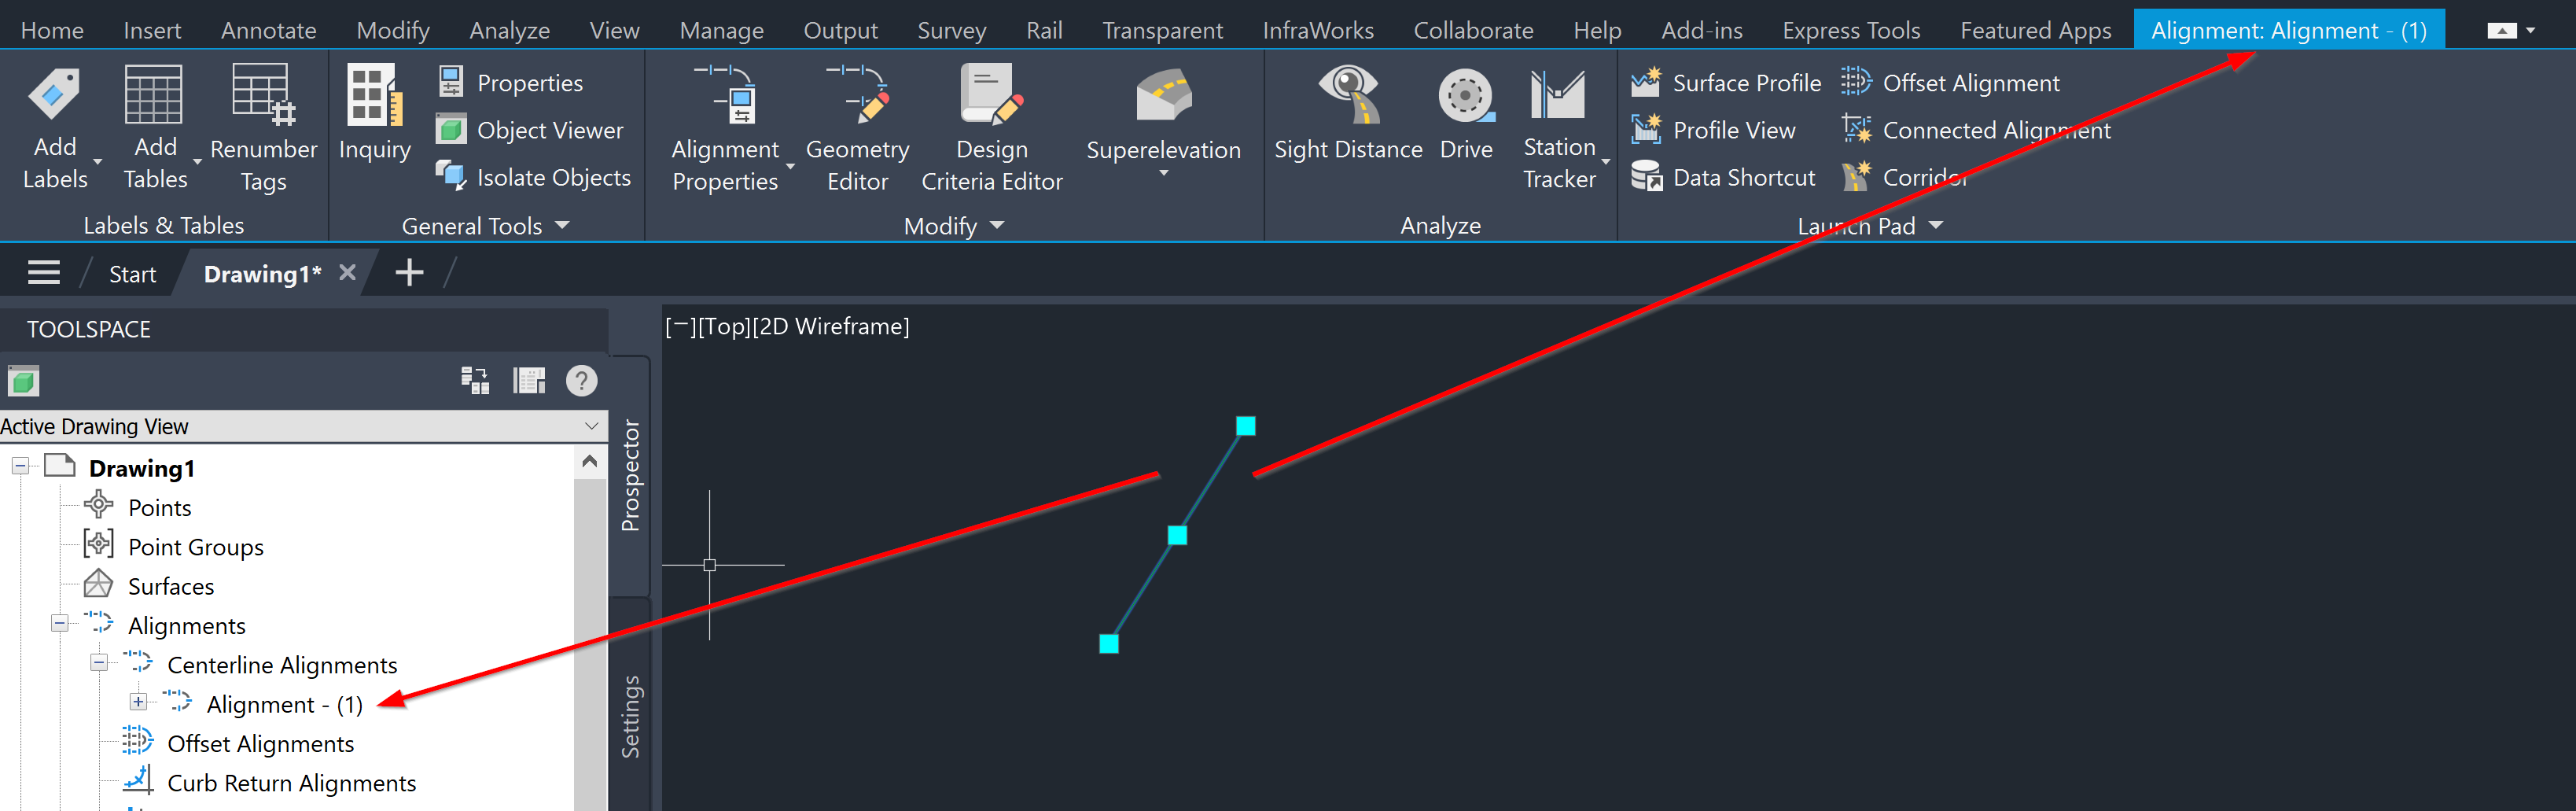Image resolution: width=2576 pixels, height=811 pixels.
Task: Expand the Modify panel dropdown
Action: click(x=996, y=226)
